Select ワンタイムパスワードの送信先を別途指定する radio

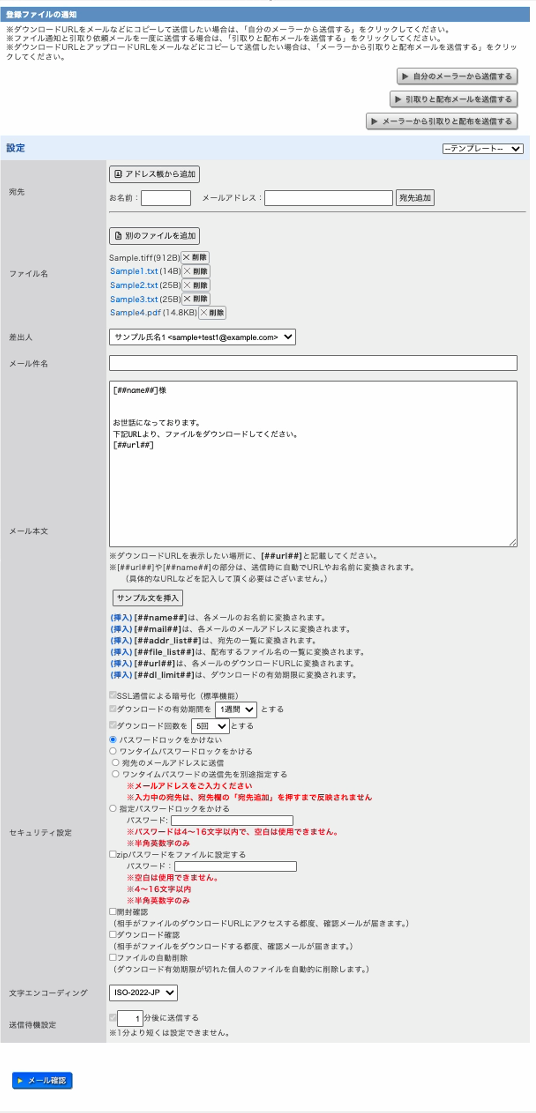pos(116,774)
